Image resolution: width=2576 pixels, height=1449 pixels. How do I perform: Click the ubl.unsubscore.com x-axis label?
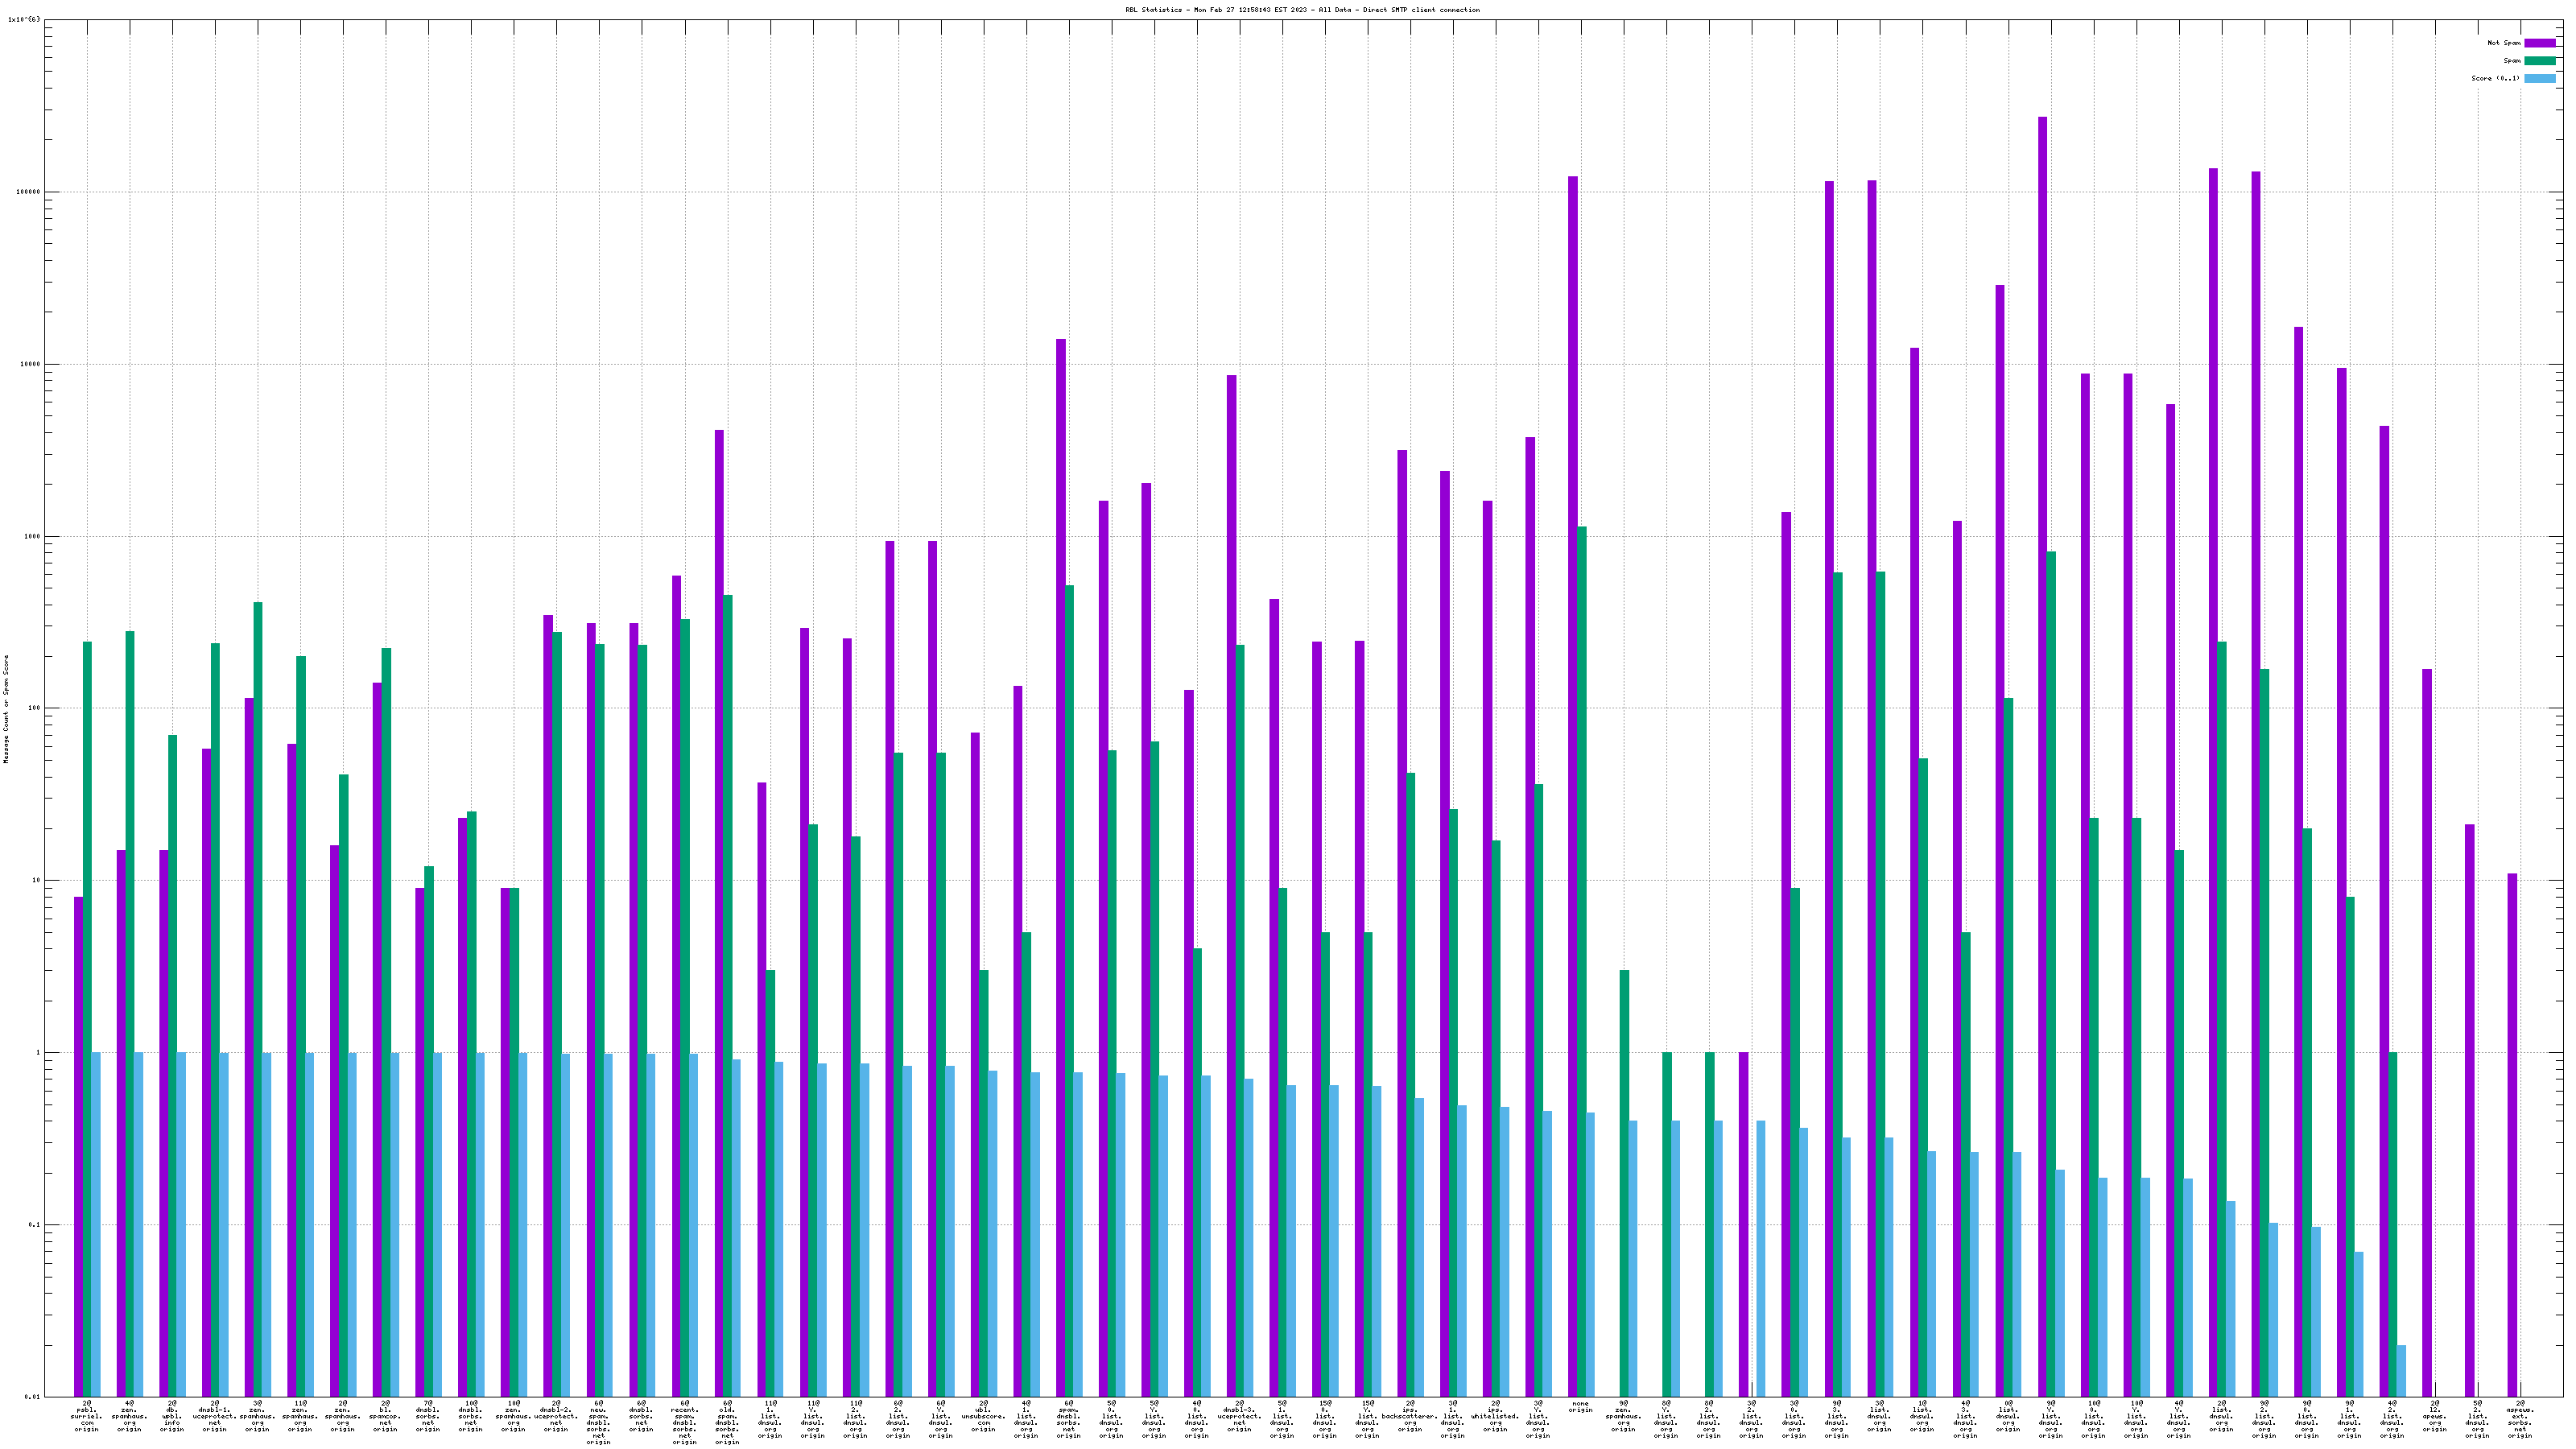click(983, 1416)
